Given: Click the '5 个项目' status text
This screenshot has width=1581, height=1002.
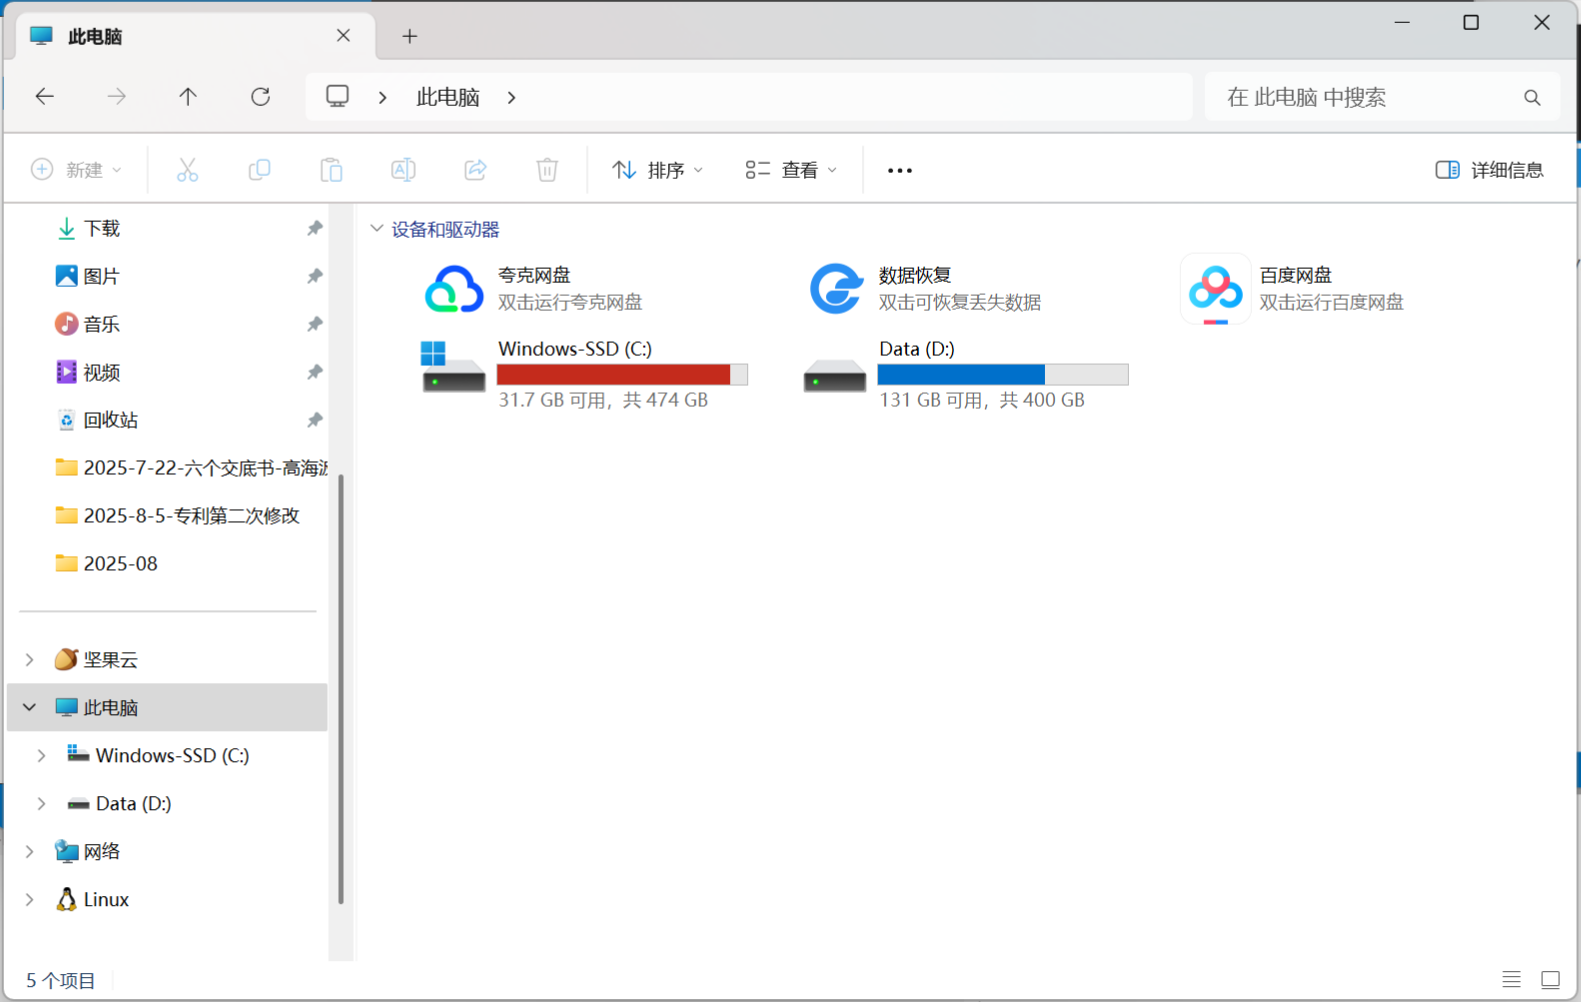Looking at the screenshot, I should click(60, 981).
